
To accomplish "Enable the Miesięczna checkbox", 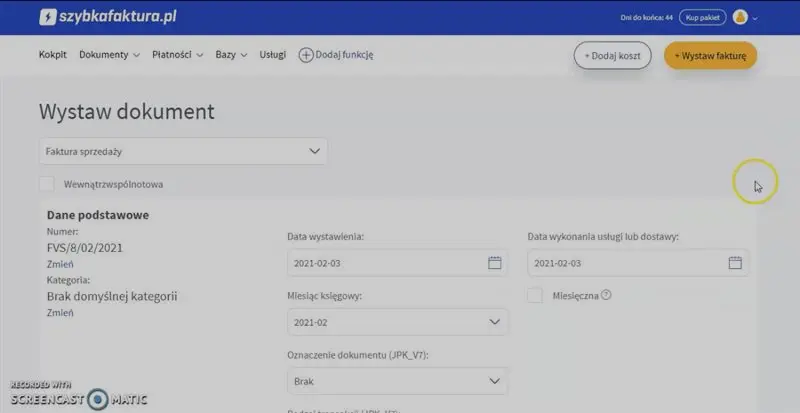I will 535,295.
